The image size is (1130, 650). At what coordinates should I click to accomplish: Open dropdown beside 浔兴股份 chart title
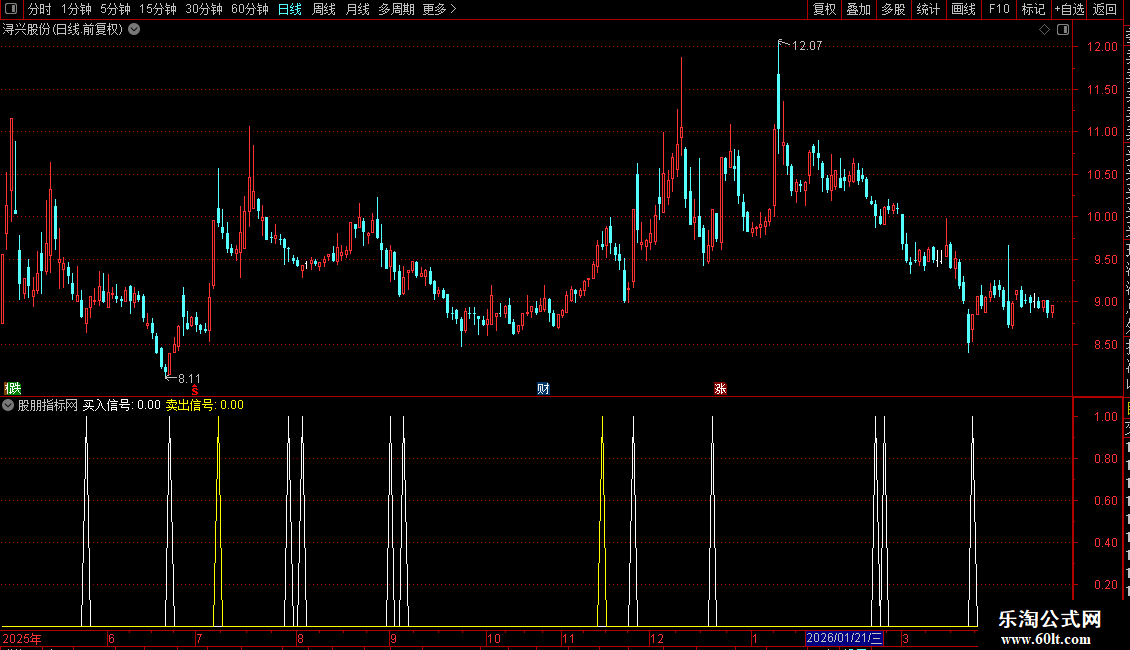tap(134, 30)
